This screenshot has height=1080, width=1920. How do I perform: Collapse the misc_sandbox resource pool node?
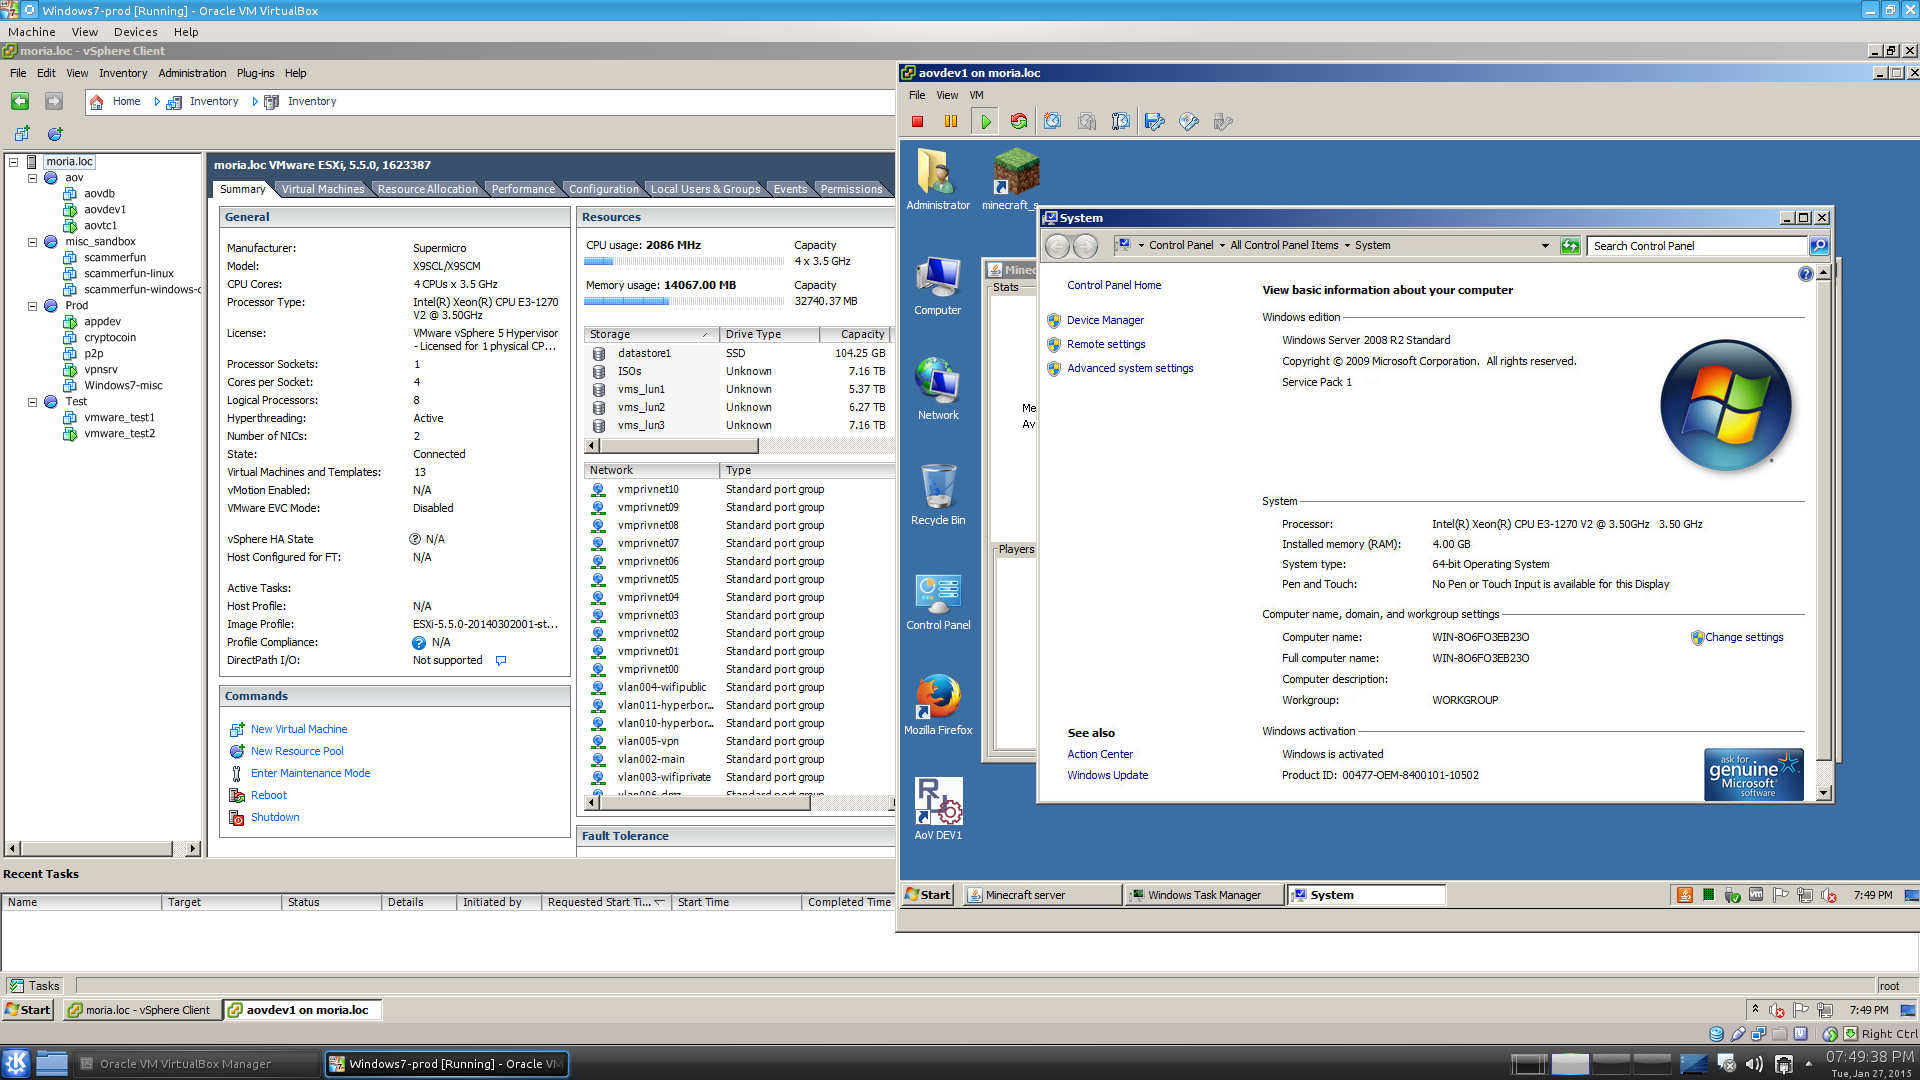[x=32, y=242]
